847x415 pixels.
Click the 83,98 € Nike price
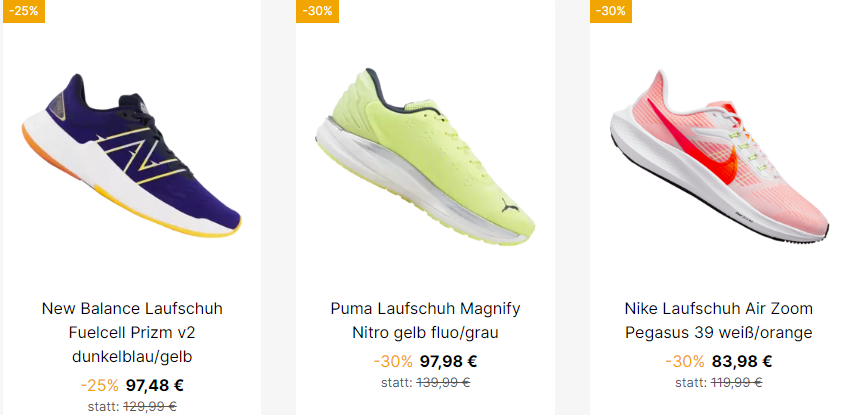click(x=742, y=361)
